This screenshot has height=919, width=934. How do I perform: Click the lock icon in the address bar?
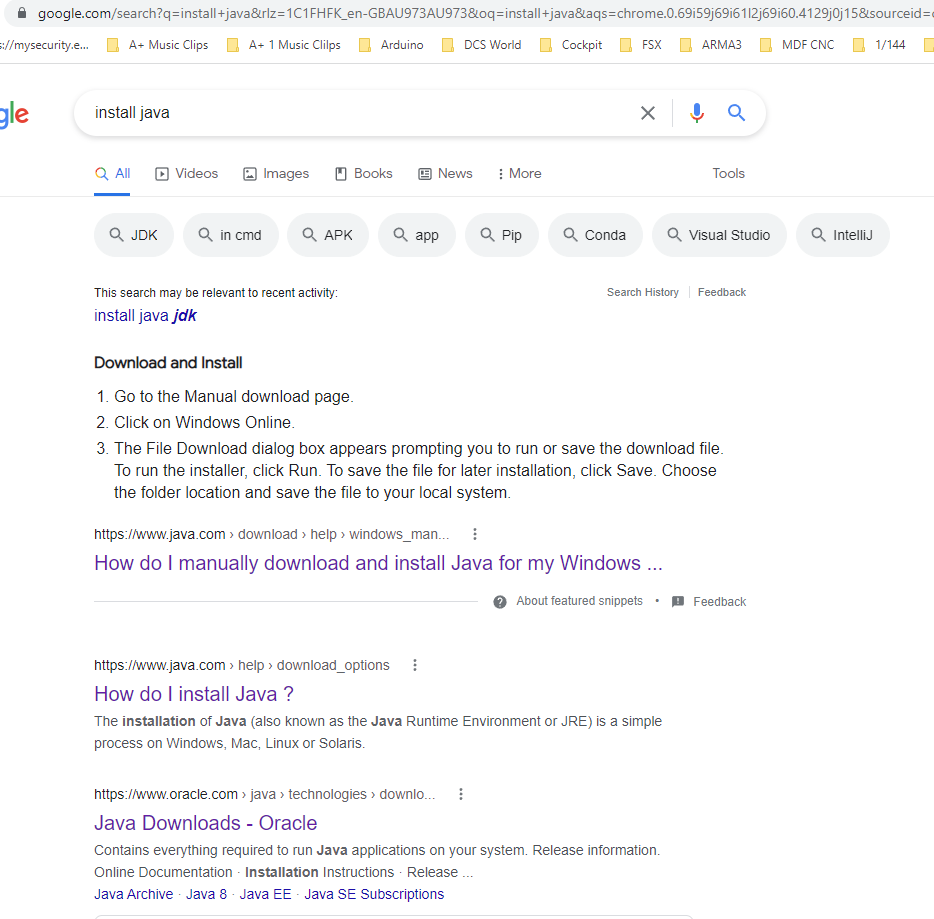22,13
